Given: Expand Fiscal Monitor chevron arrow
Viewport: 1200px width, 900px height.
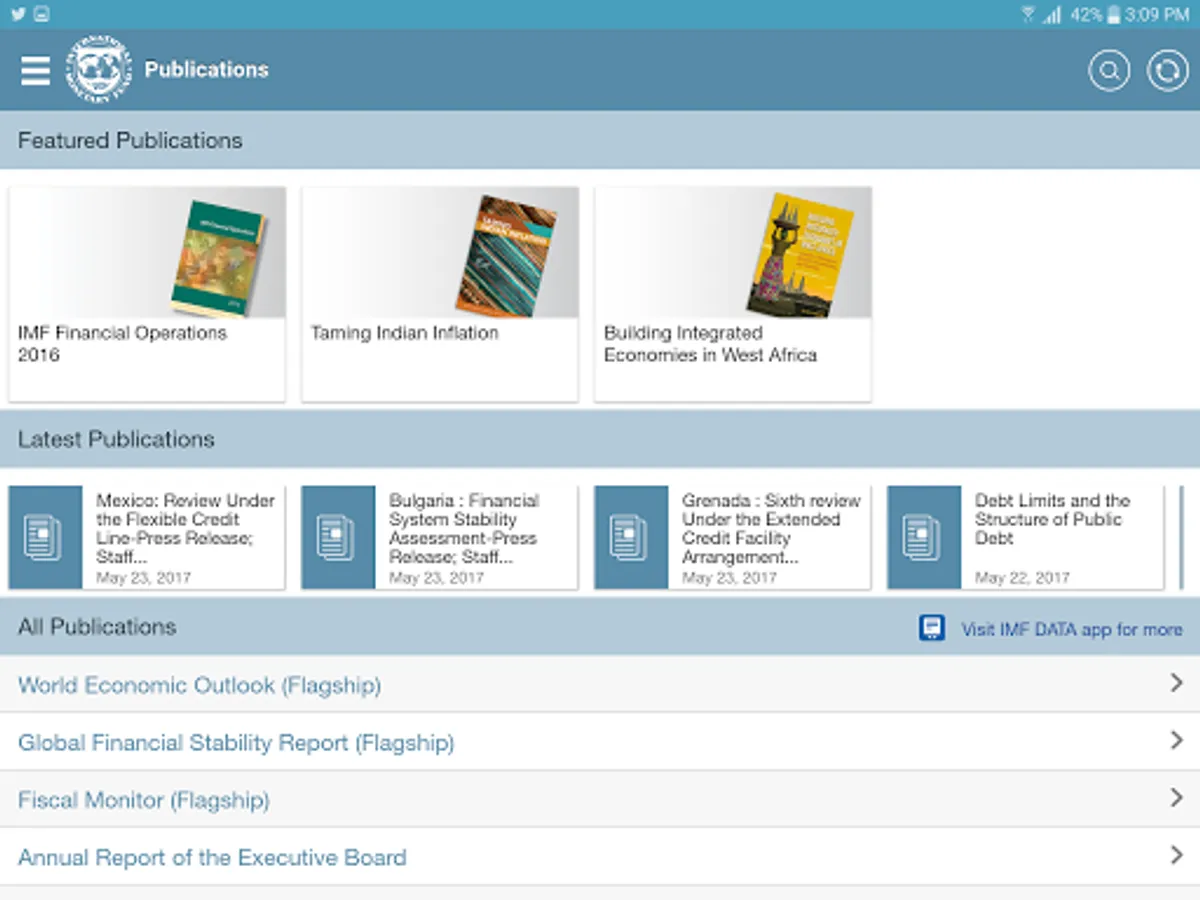Looking at the screenshot, I should tap(1176, 798).
